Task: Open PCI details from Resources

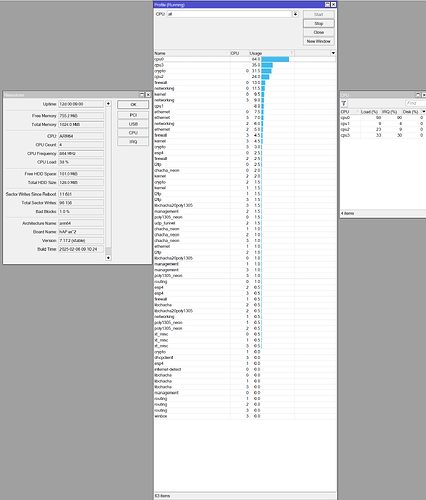Action: point(133,115)
